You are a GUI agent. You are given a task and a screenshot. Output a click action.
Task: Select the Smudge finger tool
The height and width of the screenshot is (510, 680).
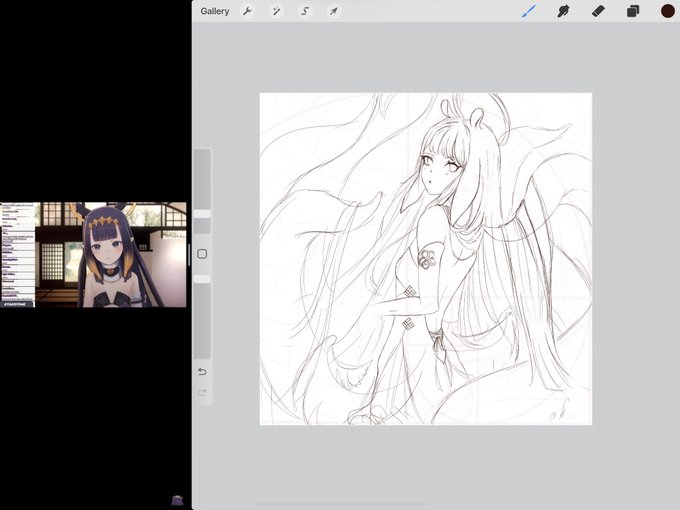click(x=563, y=11)
